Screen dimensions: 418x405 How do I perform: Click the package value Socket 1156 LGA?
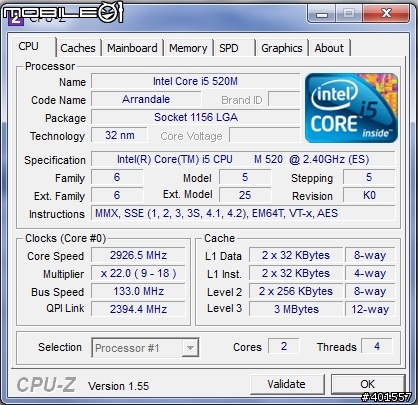(196, 117)
